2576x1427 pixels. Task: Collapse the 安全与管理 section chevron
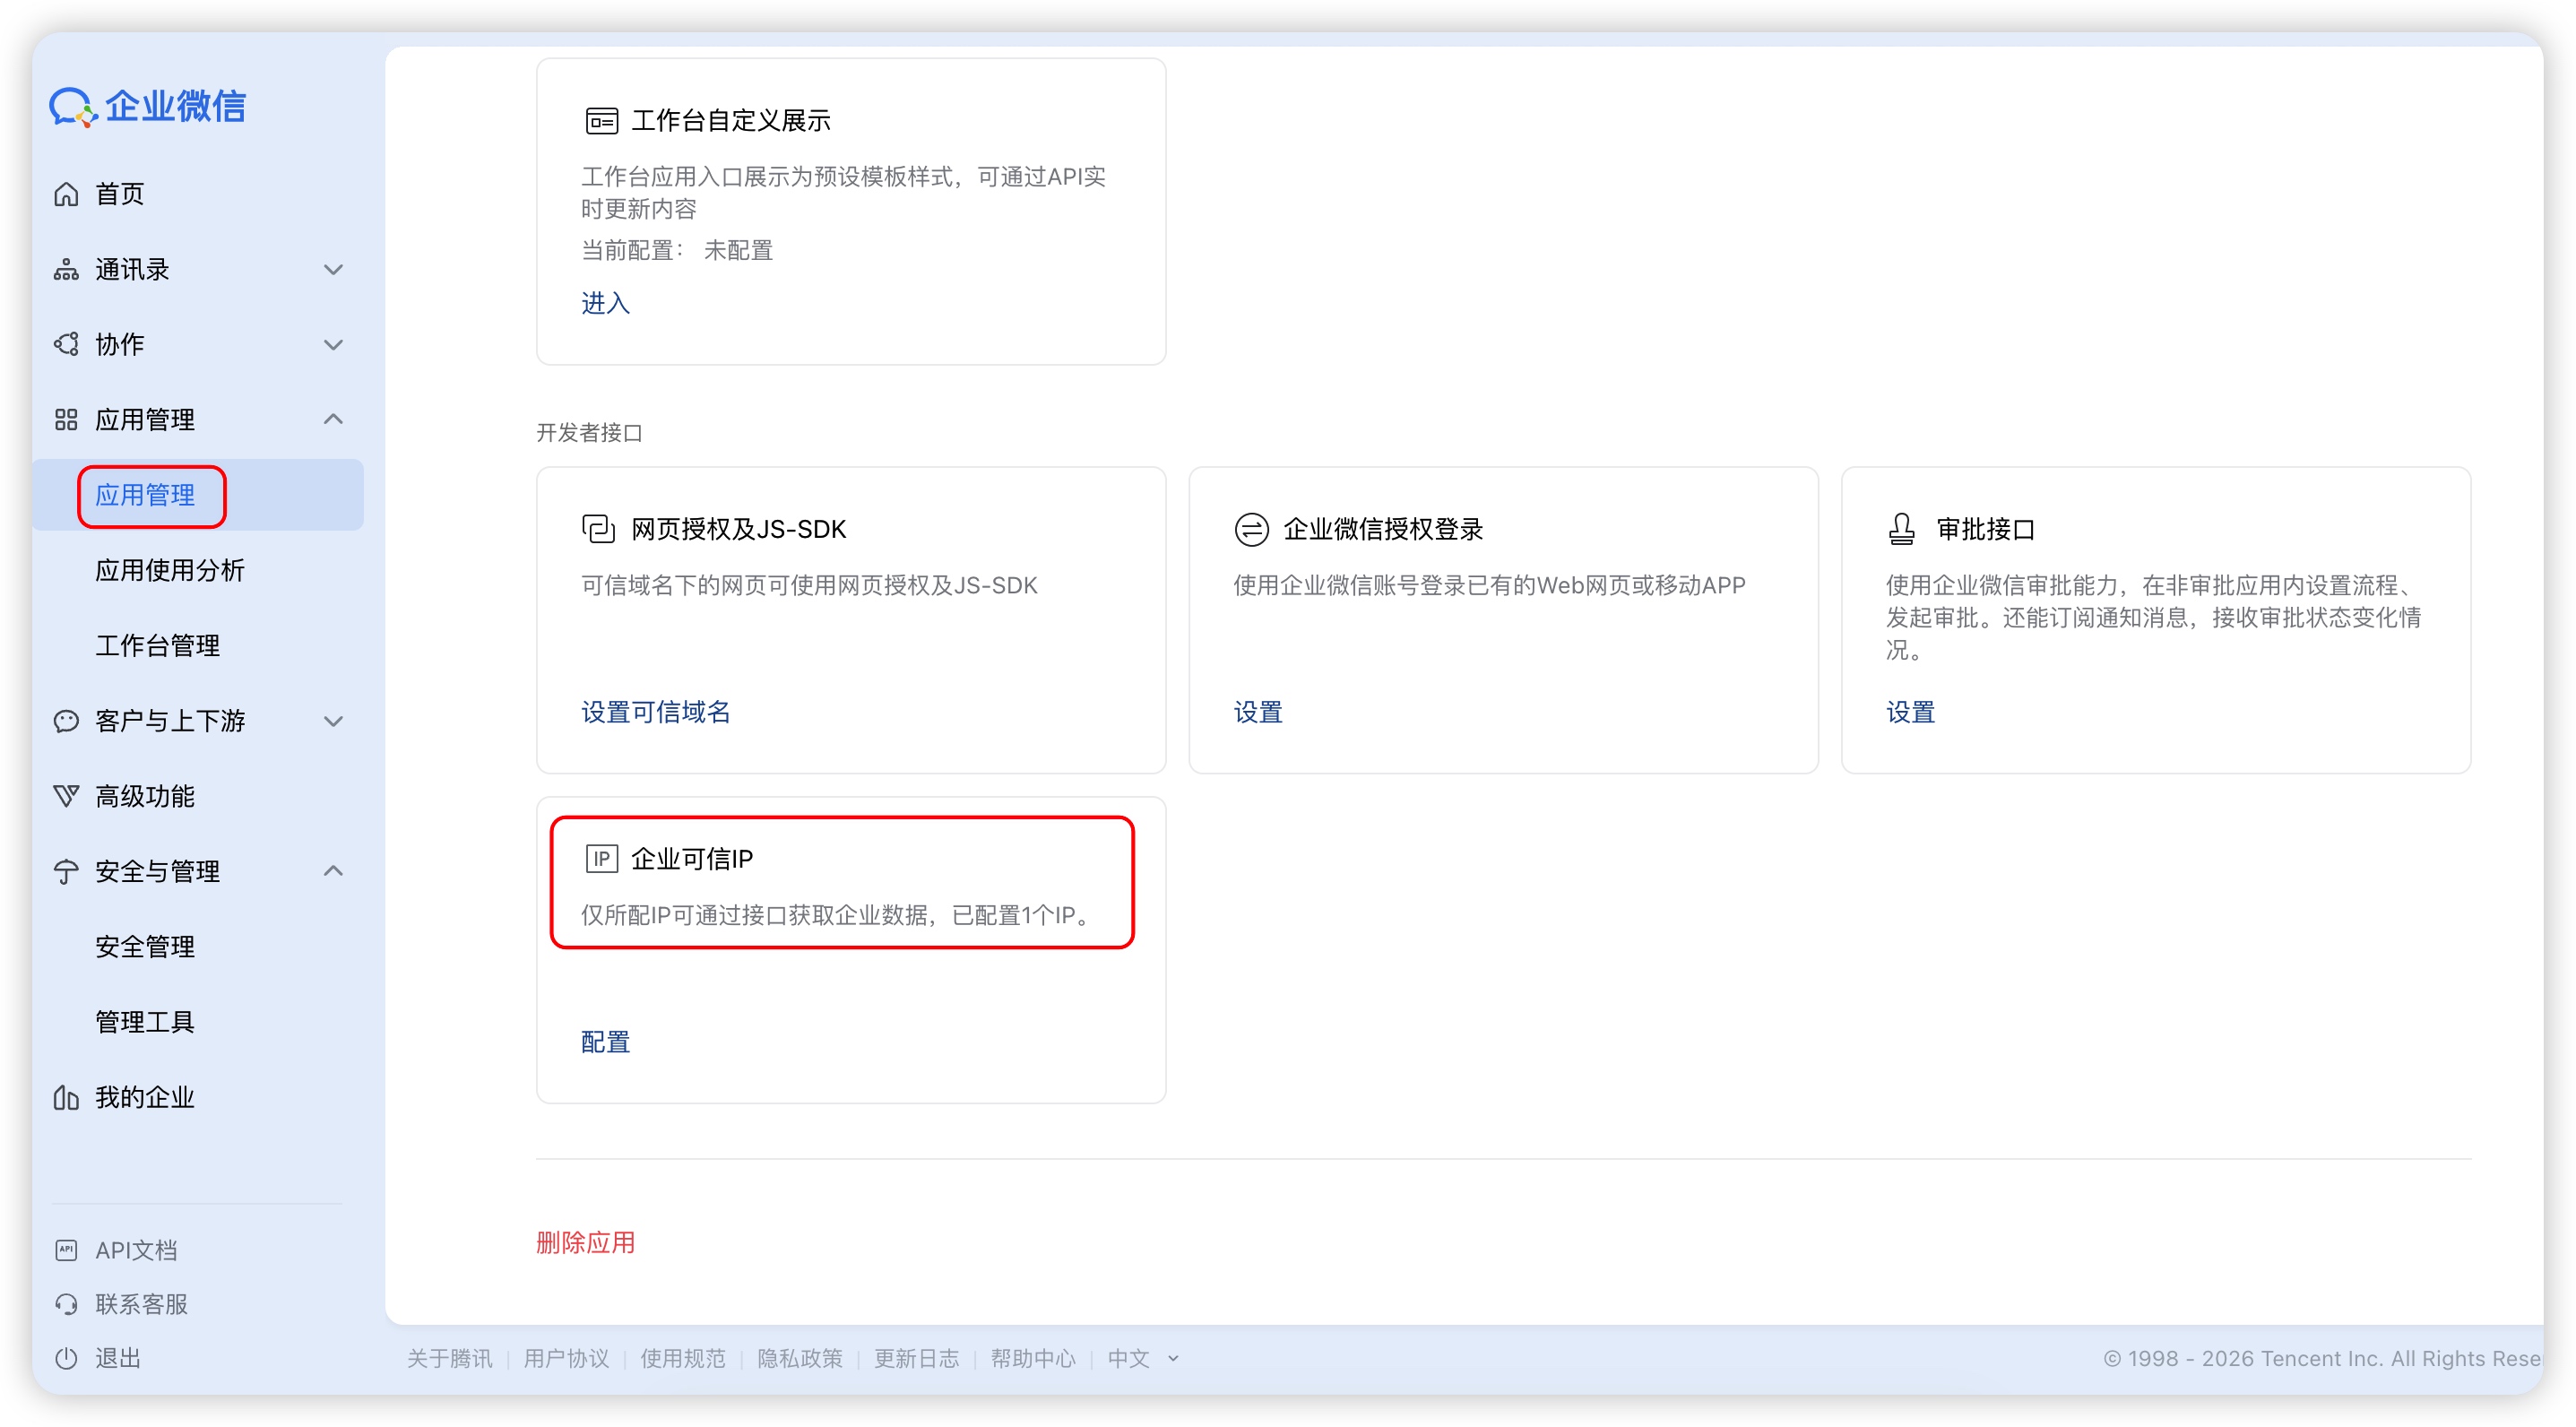click(333, 871)
